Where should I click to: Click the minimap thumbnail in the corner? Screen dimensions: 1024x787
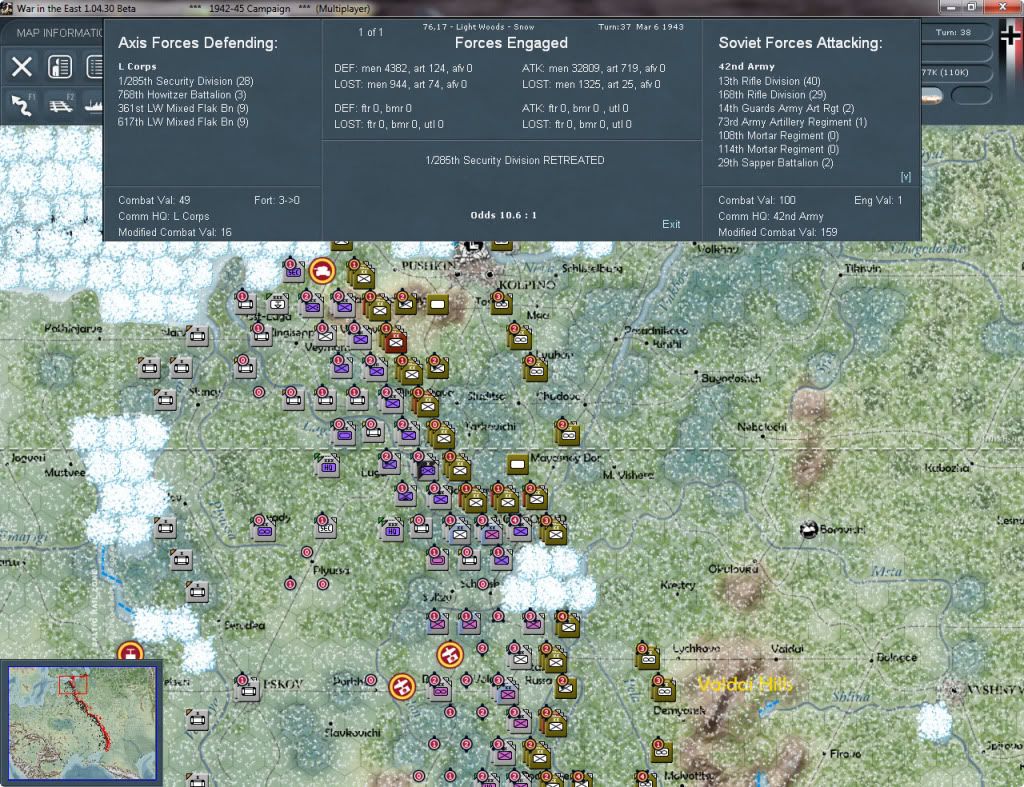pos(82,722)
